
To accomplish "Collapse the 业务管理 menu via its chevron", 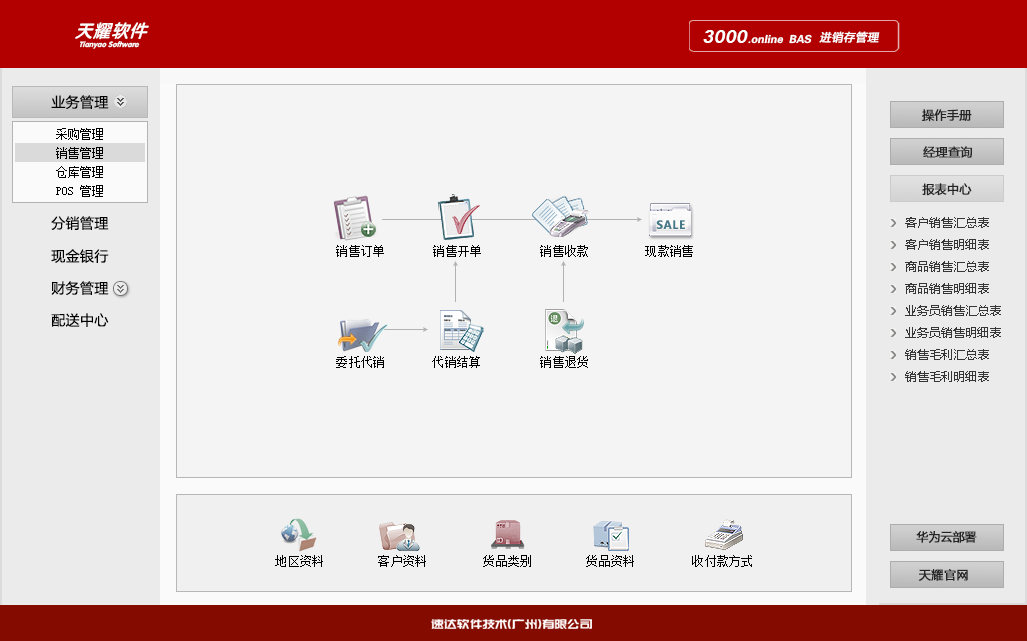I will [x=120, y=101].
